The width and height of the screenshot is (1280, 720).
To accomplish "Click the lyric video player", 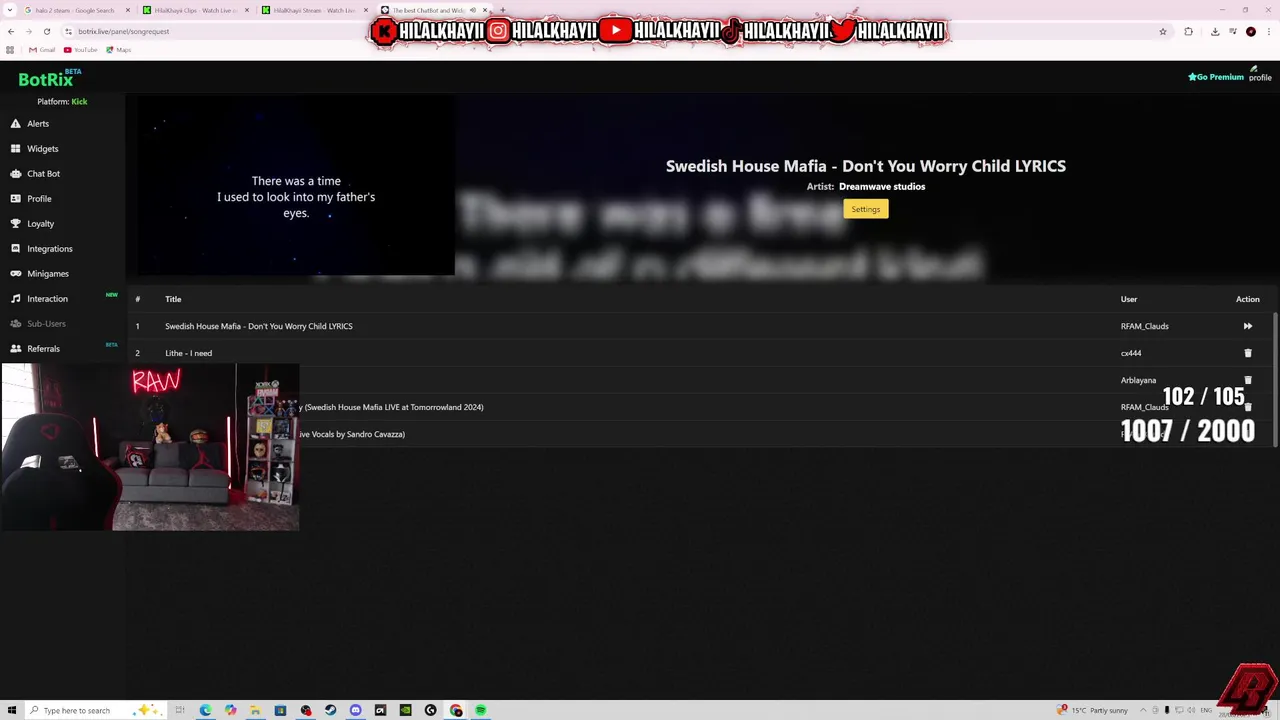I will click(x=296, y=186).
